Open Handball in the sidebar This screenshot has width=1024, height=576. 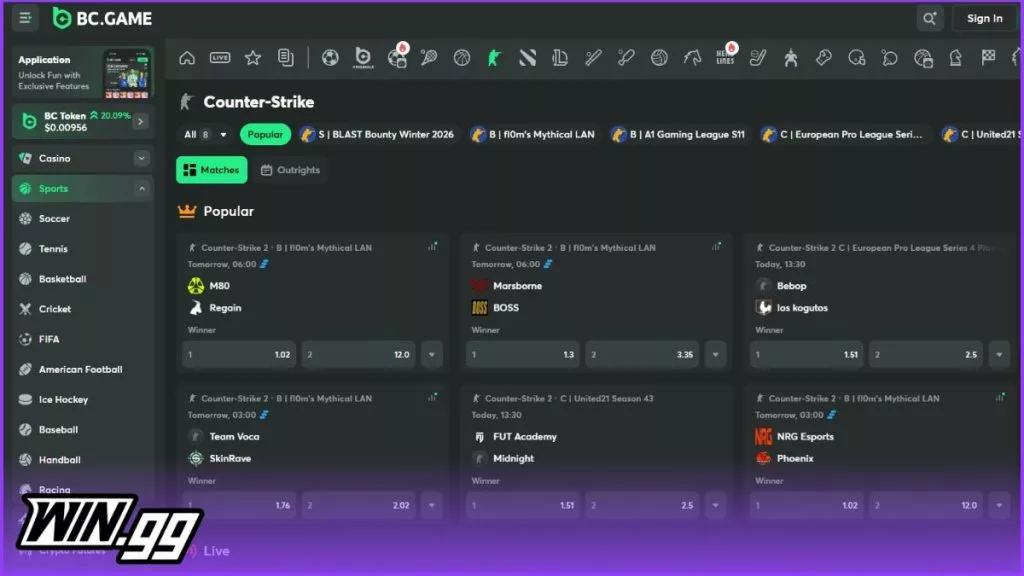coord(82,460)
